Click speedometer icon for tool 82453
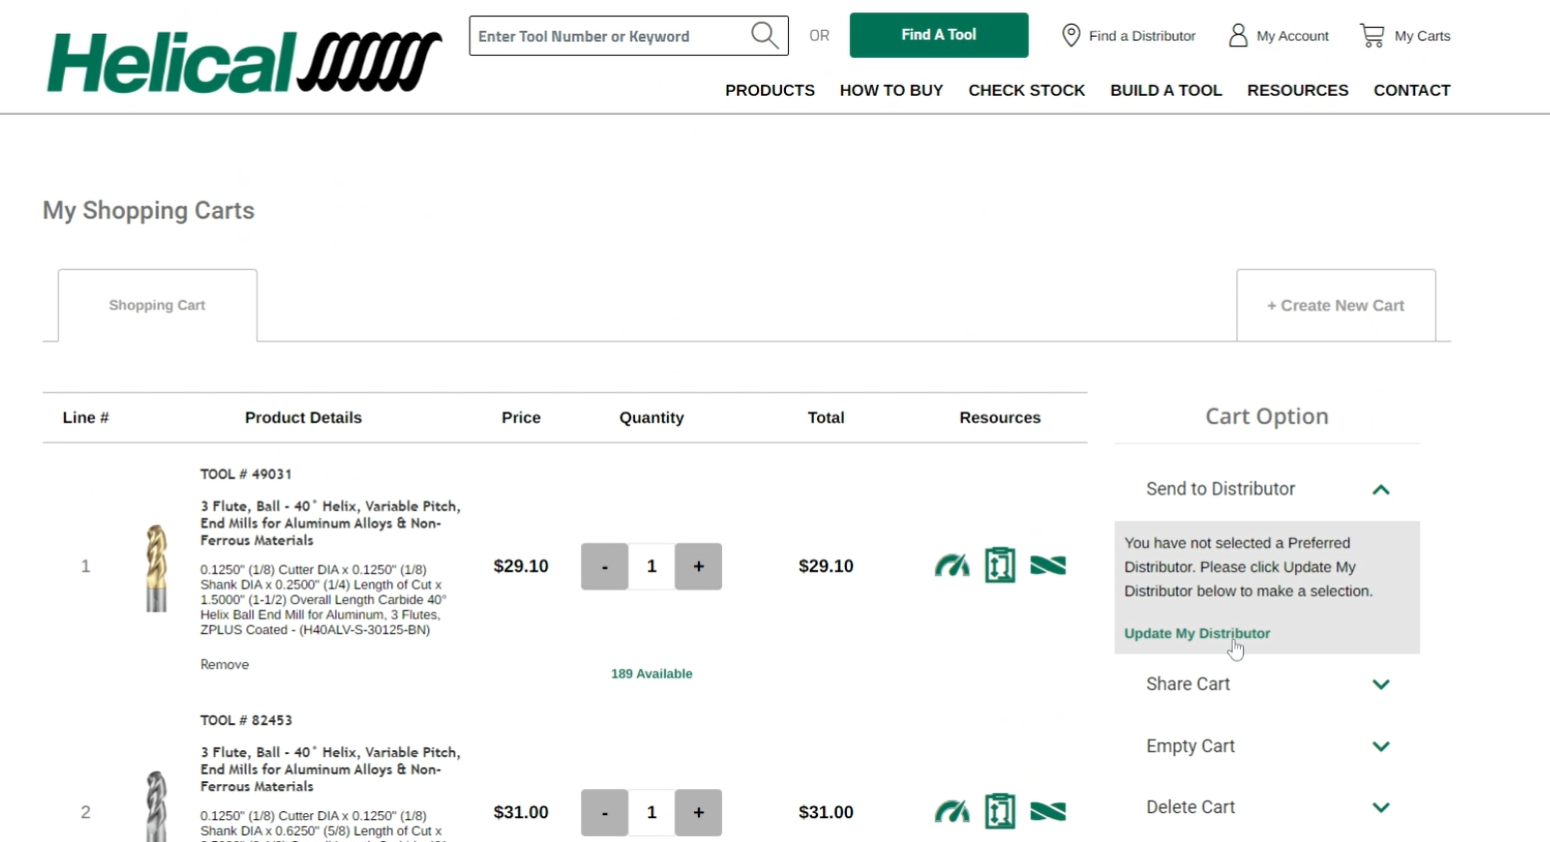Screen dimensions: 1550x842 952,812
